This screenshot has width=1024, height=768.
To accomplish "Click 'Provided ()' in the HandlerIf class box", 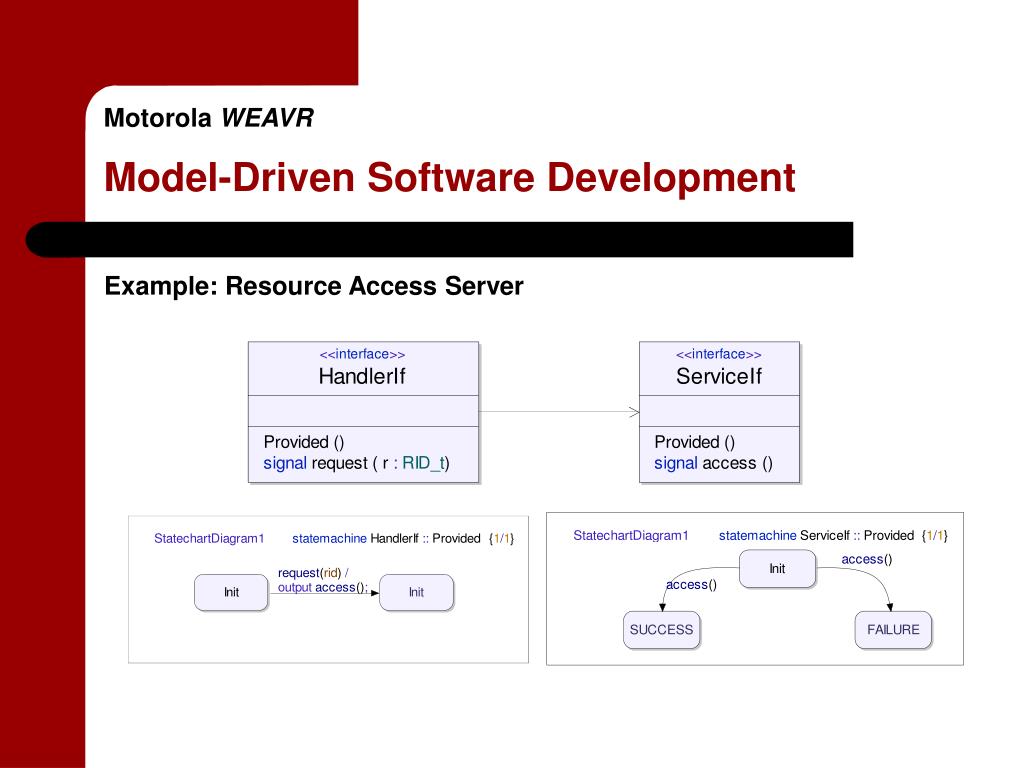I will [304, 442].
